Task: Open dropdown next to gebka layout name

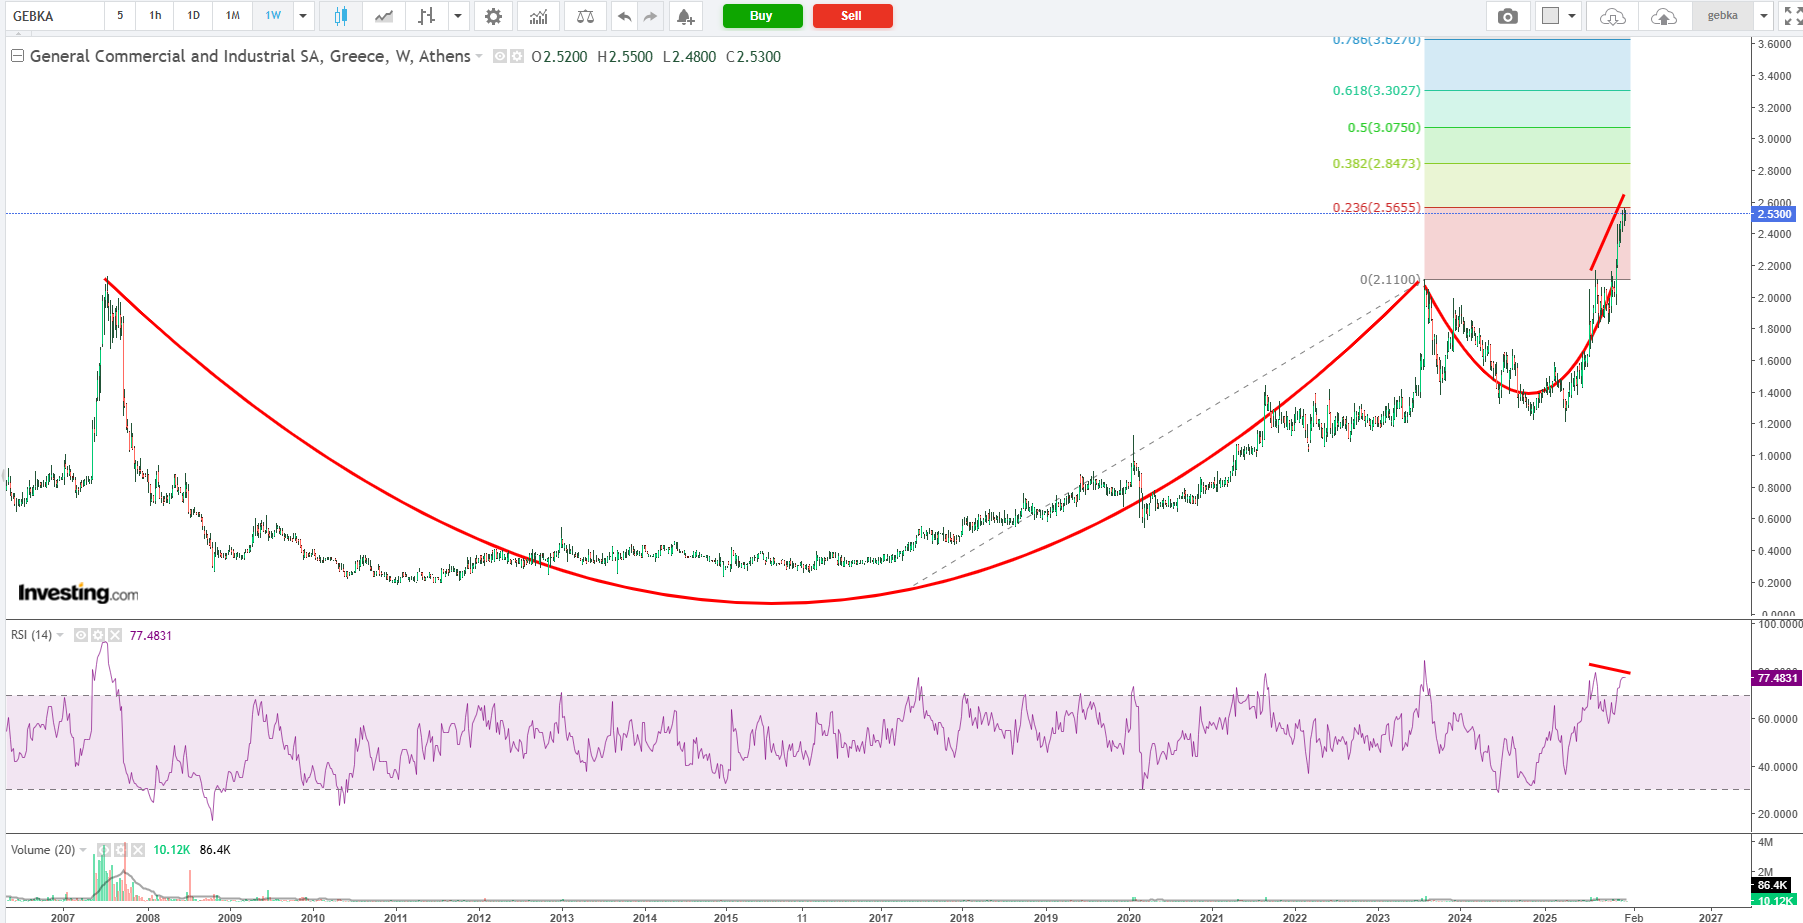Action: click(1764, 16)
